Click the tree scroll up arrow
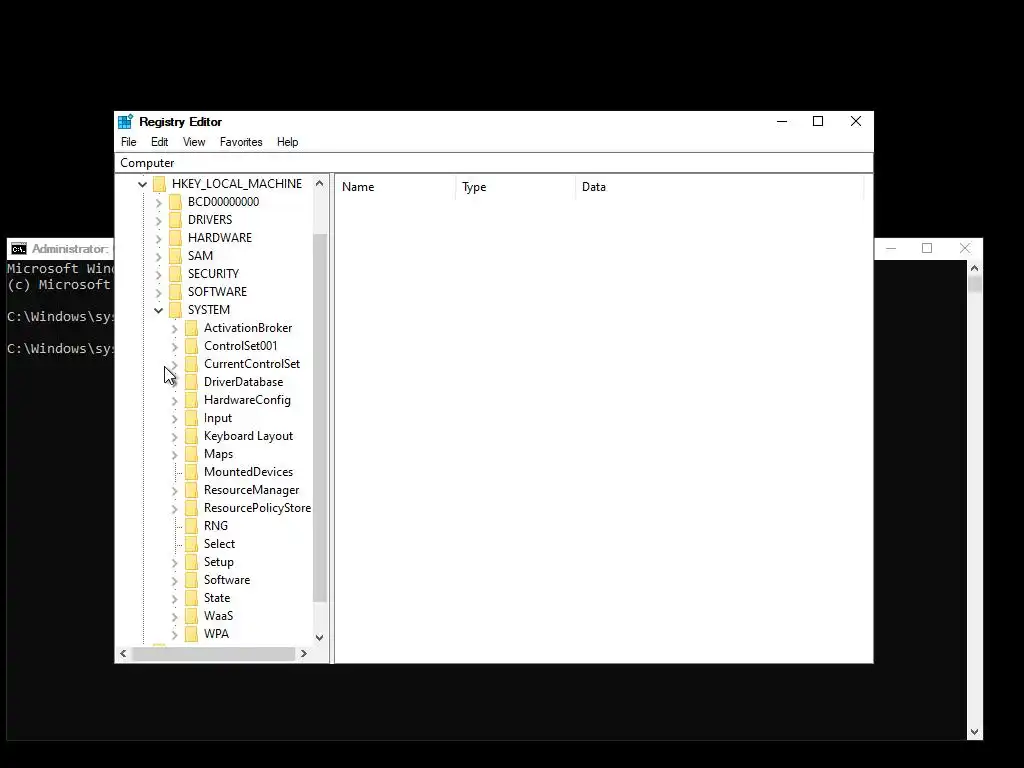The image size is (1024, 768). point(319,184)
